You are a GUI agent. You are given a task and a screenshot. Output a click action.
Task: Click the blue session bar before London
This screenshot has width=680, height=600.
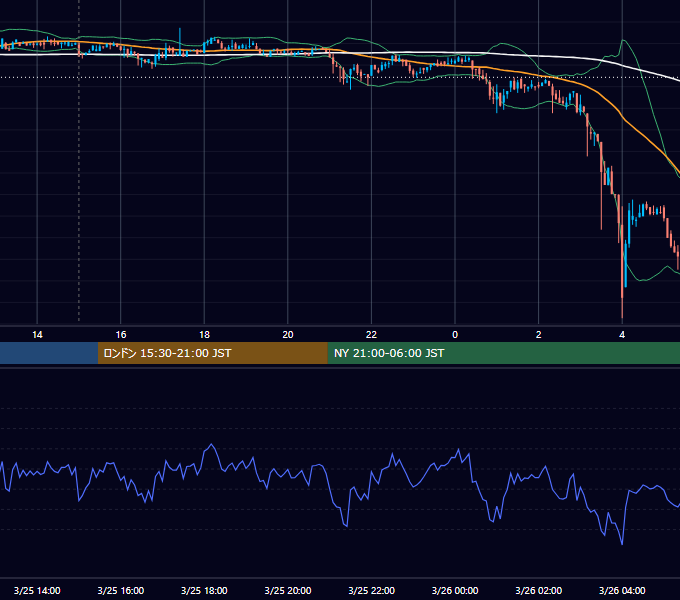point(49,353)
